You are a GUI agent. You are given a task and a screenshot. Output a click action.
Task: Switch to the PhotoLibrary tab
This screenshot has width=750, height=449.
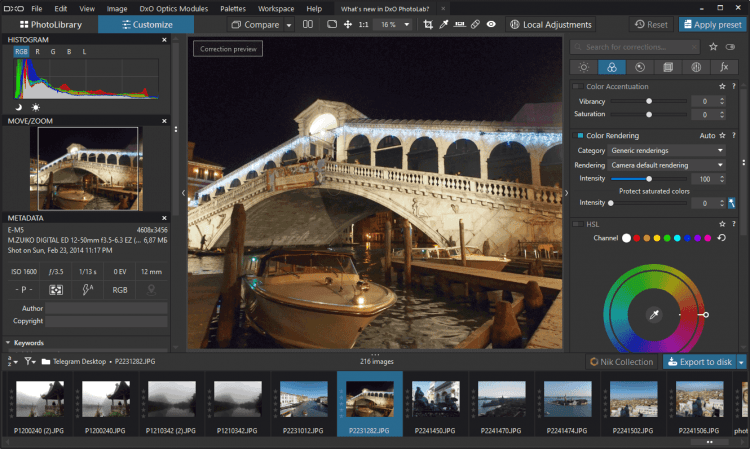(x=49, y=24)
